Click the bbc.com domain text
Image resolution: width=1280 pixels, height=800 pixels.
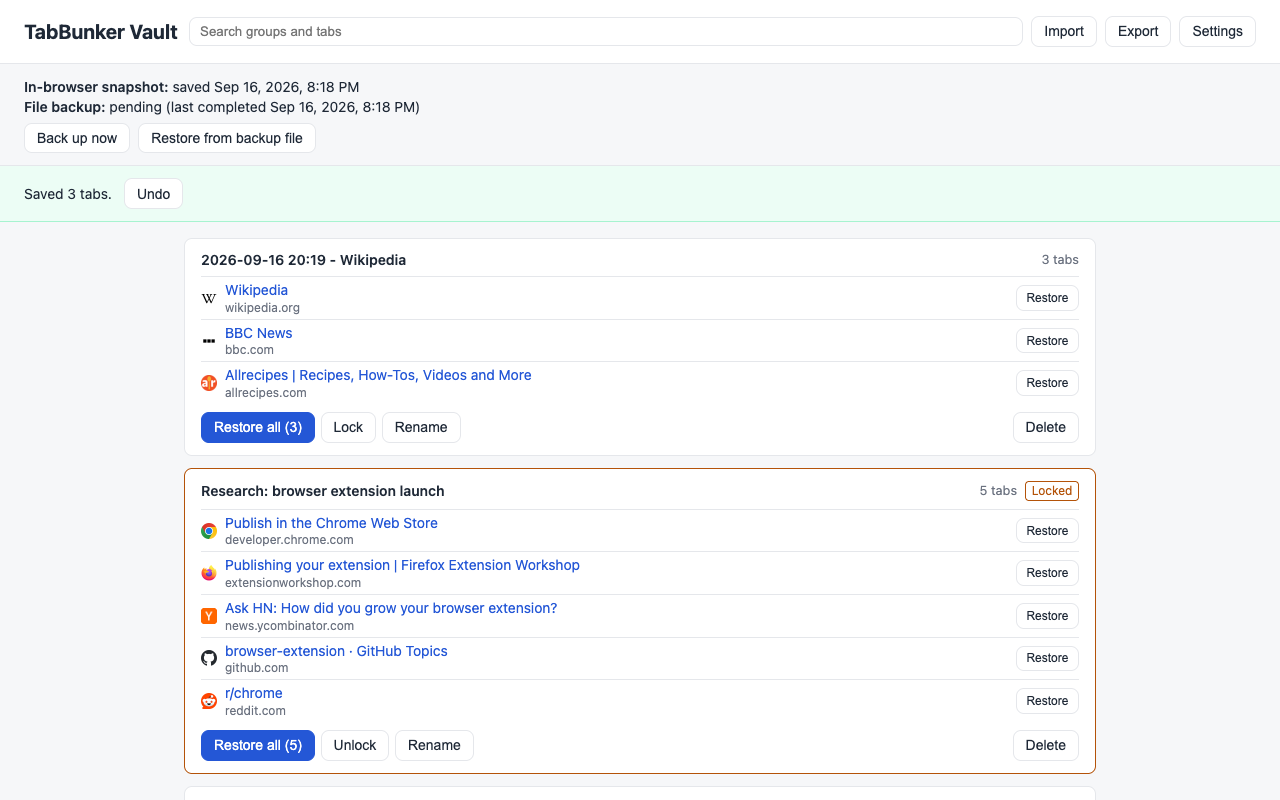click(x=249, y=350)
